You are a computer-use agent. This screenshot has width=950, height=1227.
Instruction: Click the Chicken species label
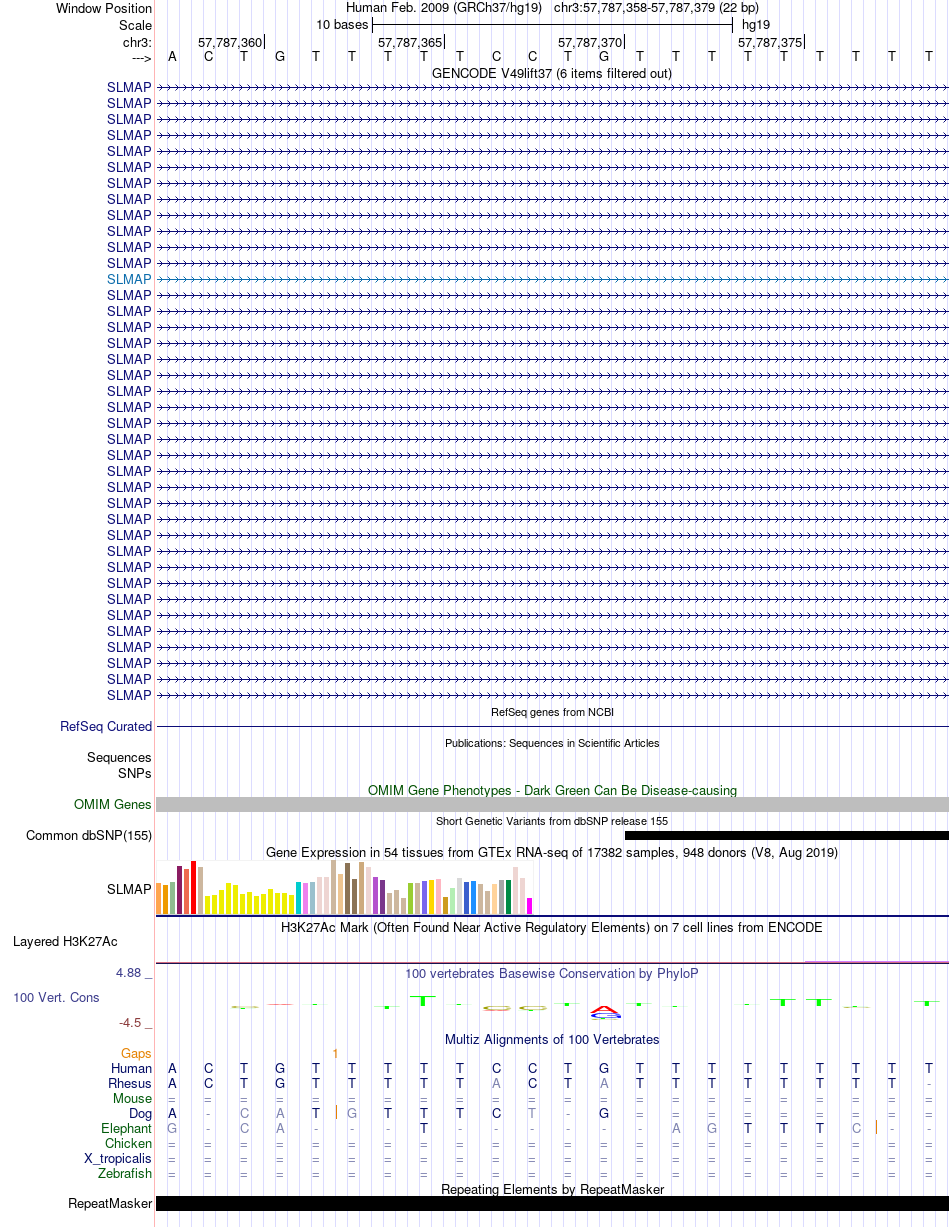point(128,1143)
